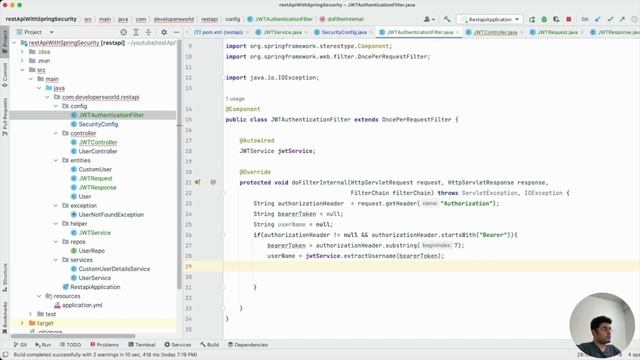Stop the running app with the red square
The image size is (640, 360).
pos(569,19)
